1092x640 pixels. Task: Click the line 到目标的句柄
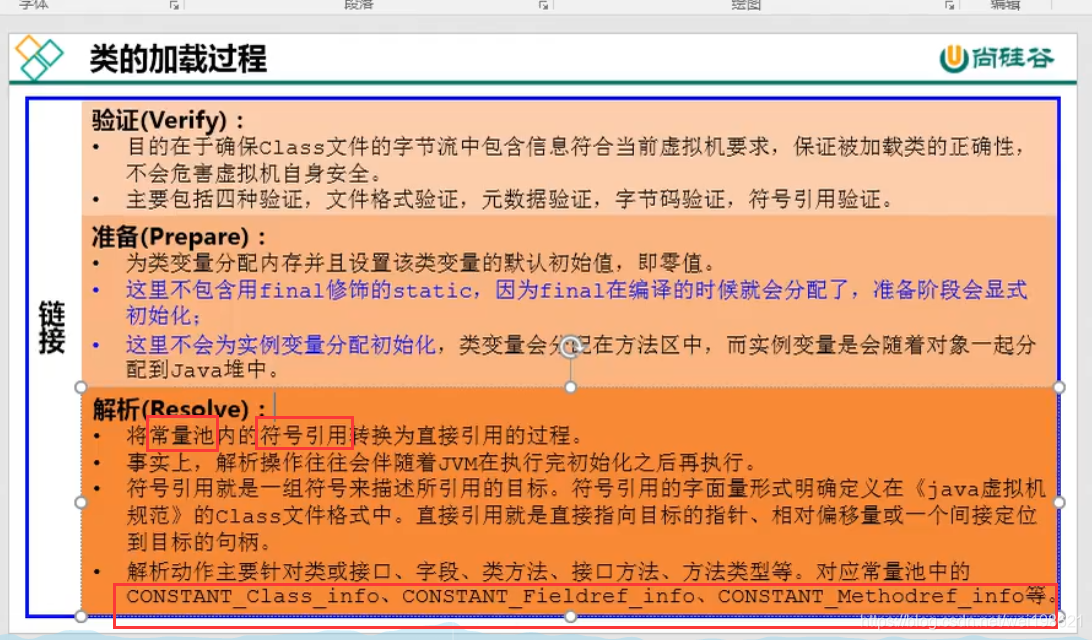[x=199, y=542]
